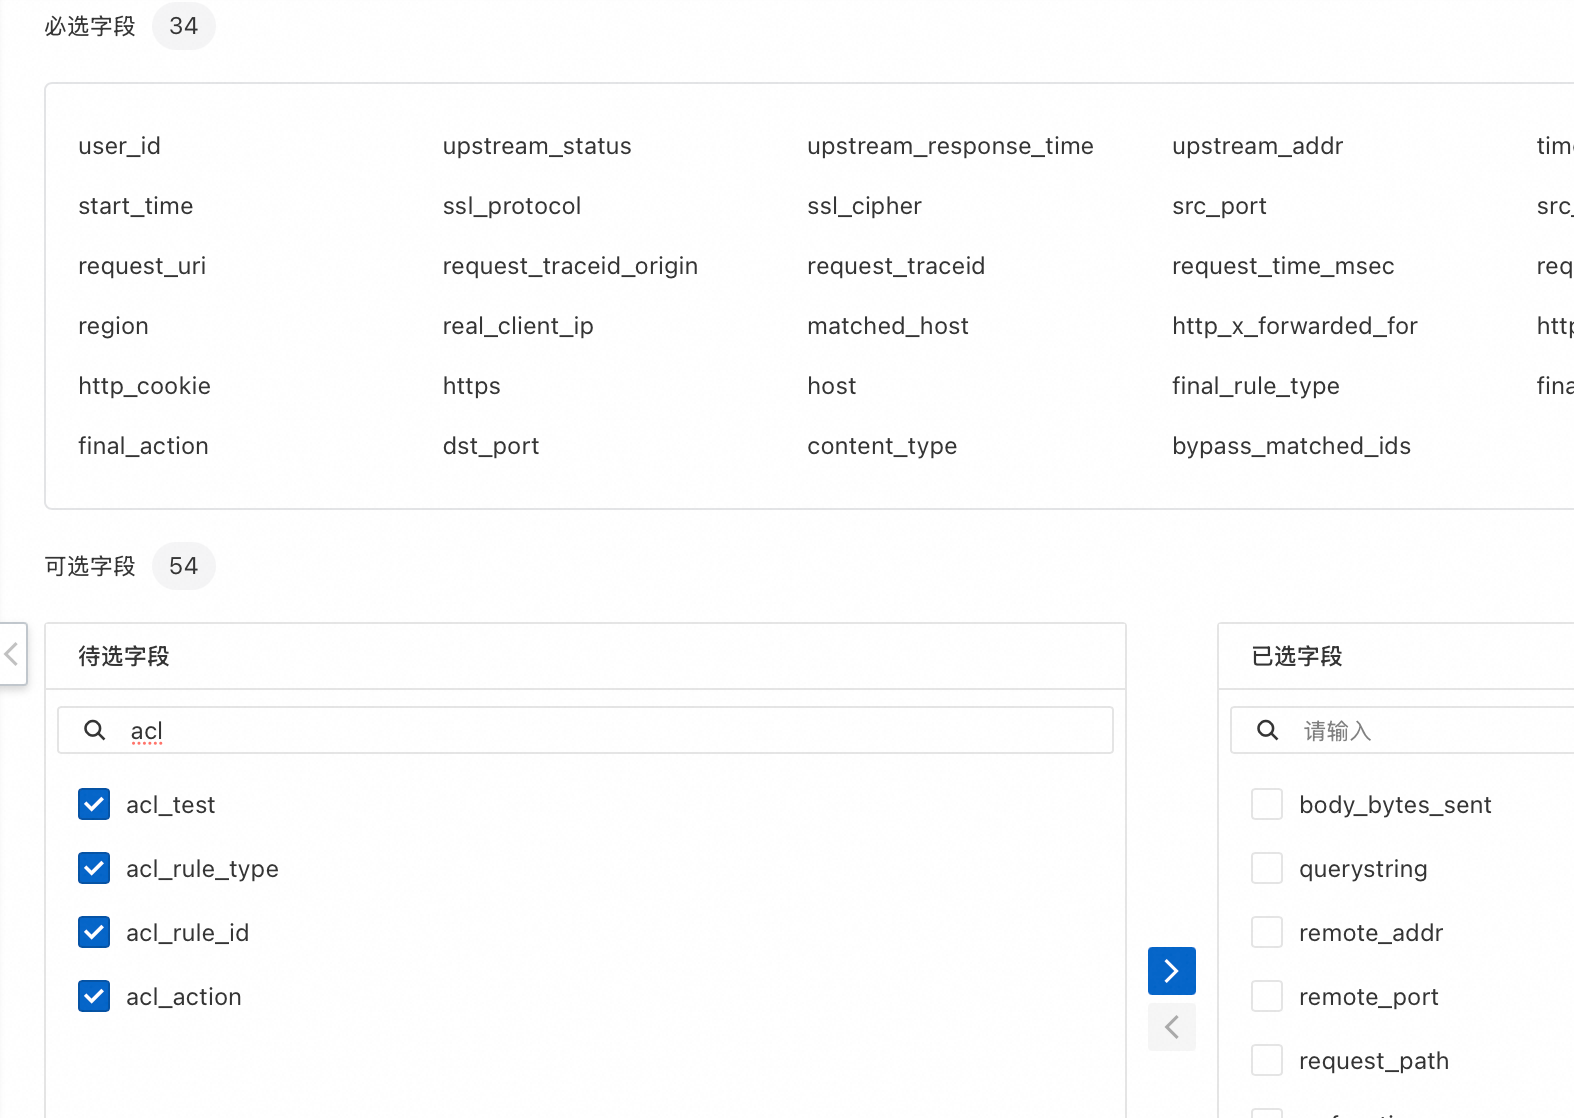
Task: Click the body_bytes_sent field label
Action: (1395, 805)
